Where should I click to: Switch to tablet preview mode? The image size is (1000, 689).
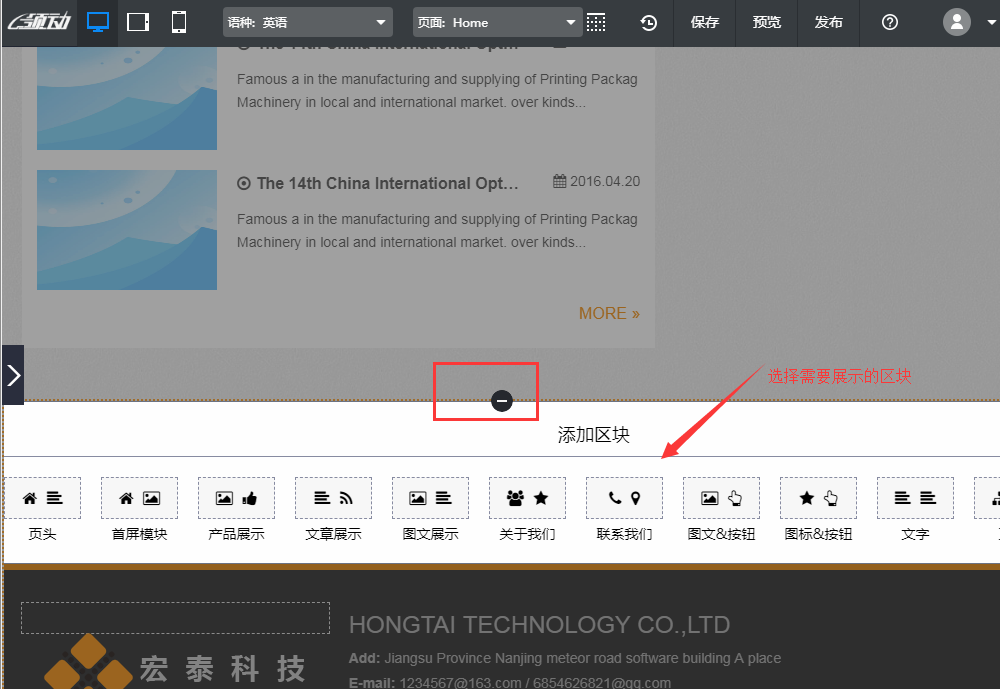coord(138,22)
